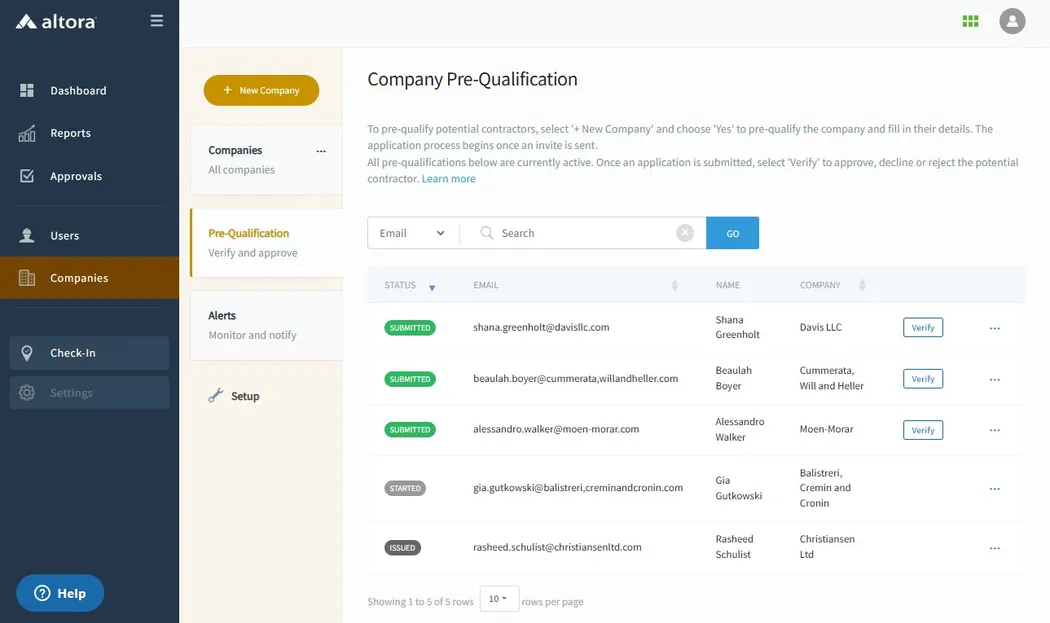1050x623 pixels.
Task: Open row options for Moen-Morar
Action: 994,430
